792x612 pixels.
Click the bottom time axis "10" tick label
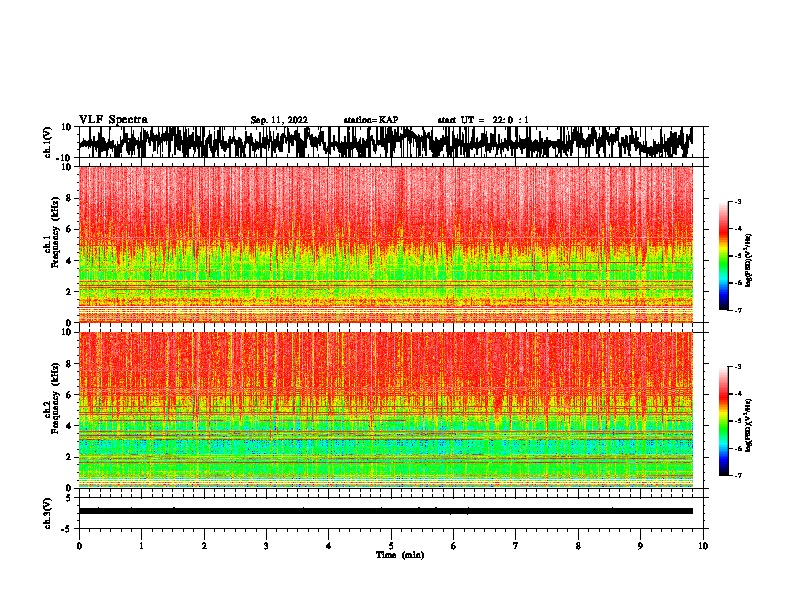click(703, 546)
